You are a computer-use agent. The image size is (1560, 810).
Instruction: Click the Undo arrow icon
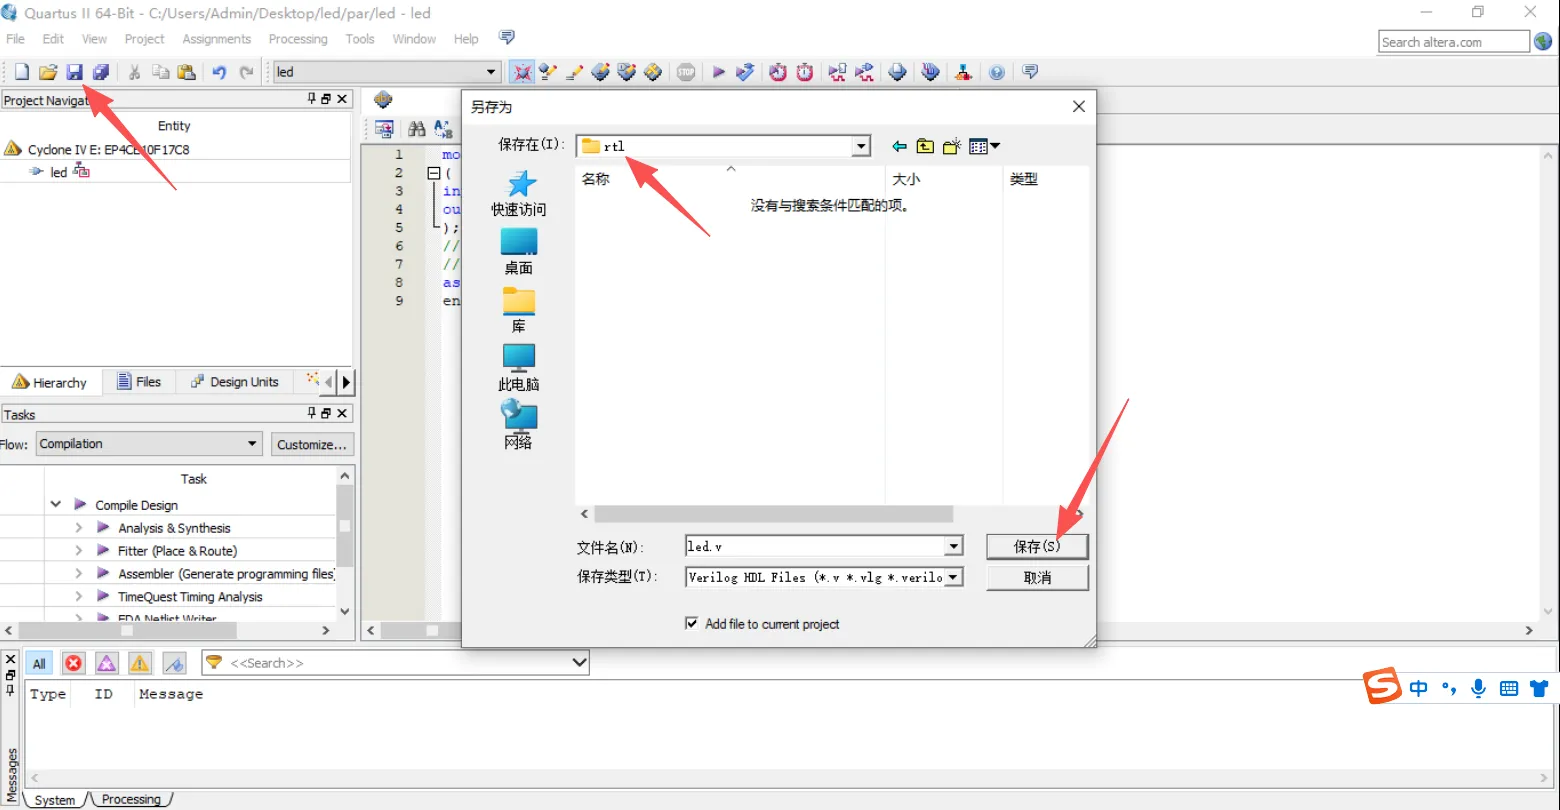click(219, 72)
